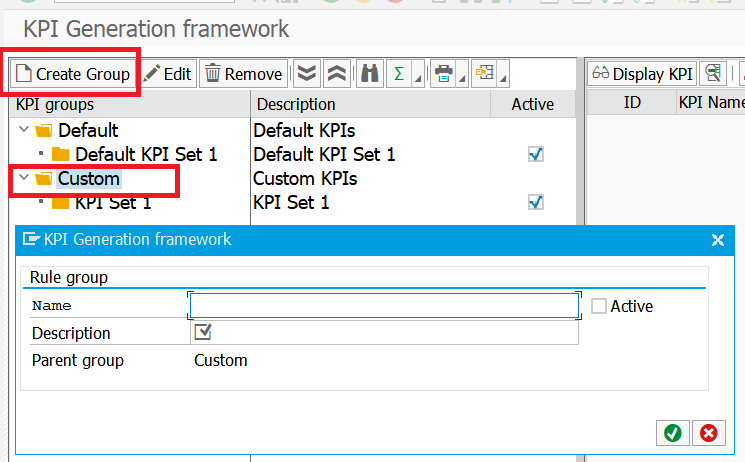This screenshot has width=745, height=462.
Task: Collapse the Default KPI group node
Action: 24,130
